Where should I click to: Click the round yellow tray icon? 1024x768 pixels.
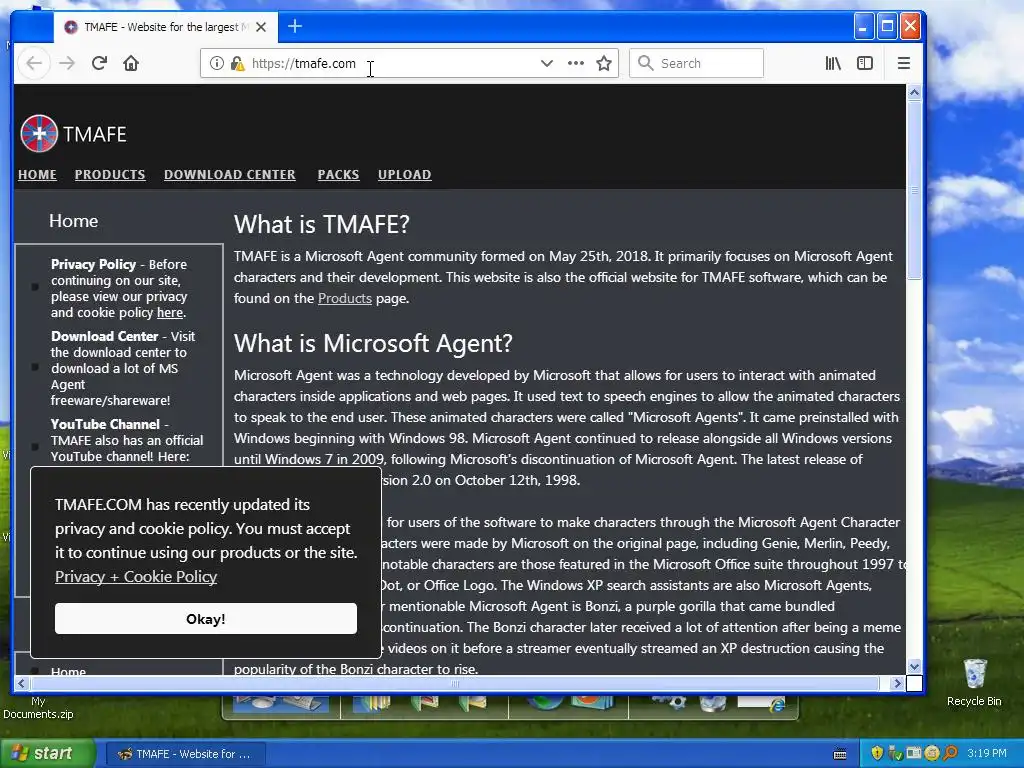point(932,753)
